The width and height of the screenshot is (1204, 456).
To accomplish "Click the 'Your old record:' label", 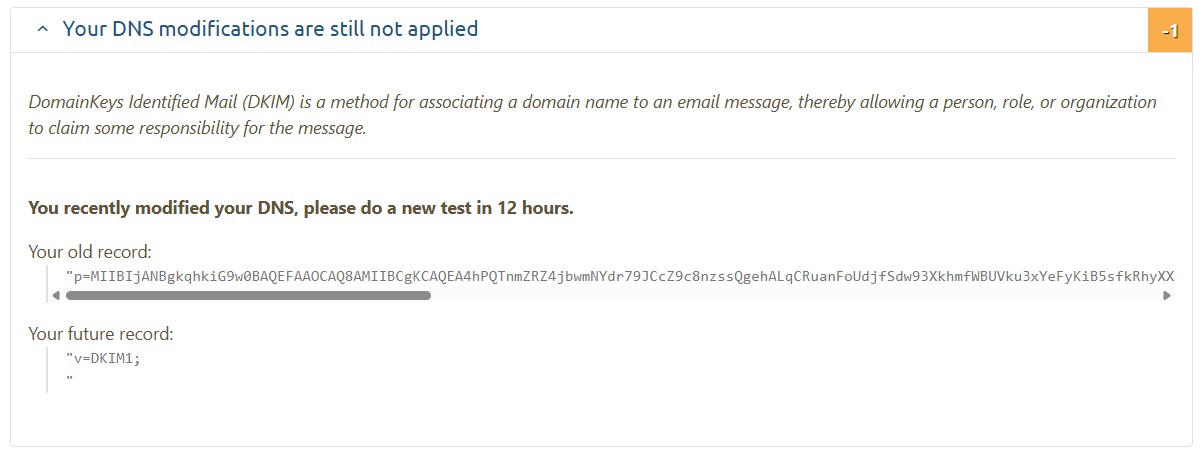I will pyautogui.click(x=90, y=252).
